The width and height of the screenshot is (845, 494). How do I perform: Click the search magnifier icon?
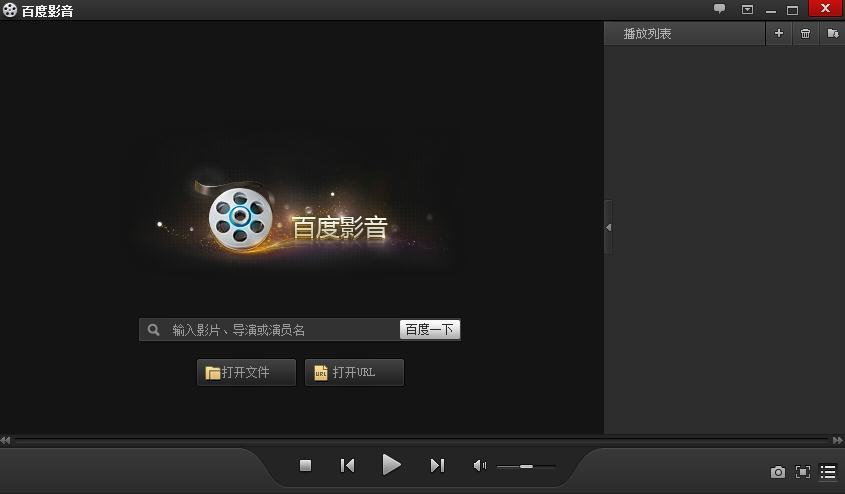point(154,330)
